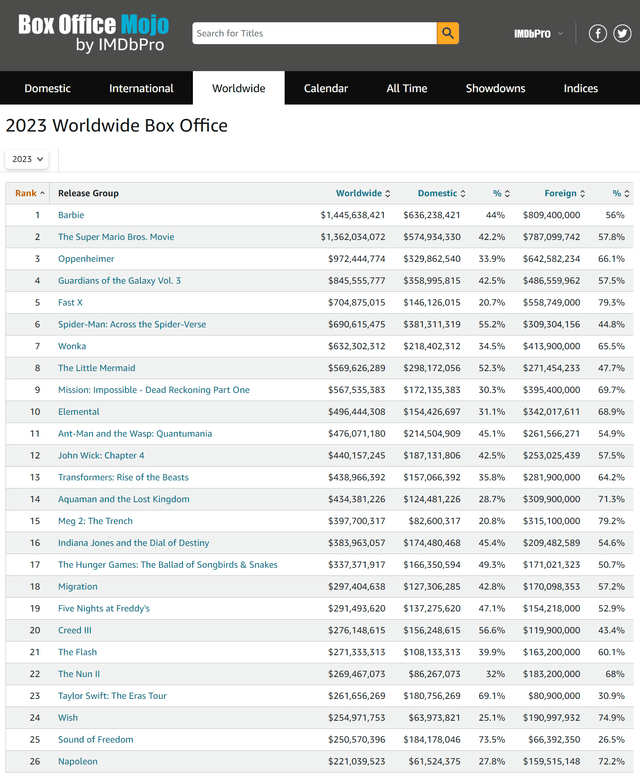Open Transformers: Rise of the Beasts

(123, 477)
